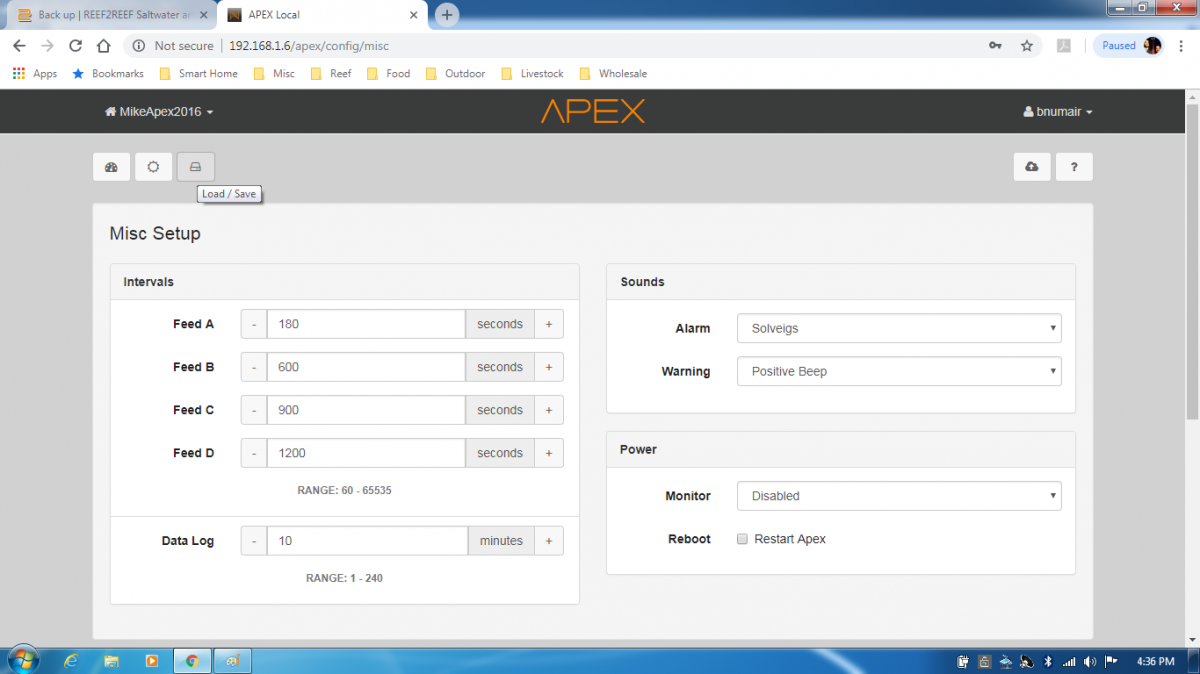This screenshot has width=1200, height=674.
Task: Open the Livestock bookmark folder
Action: [533, 74]
